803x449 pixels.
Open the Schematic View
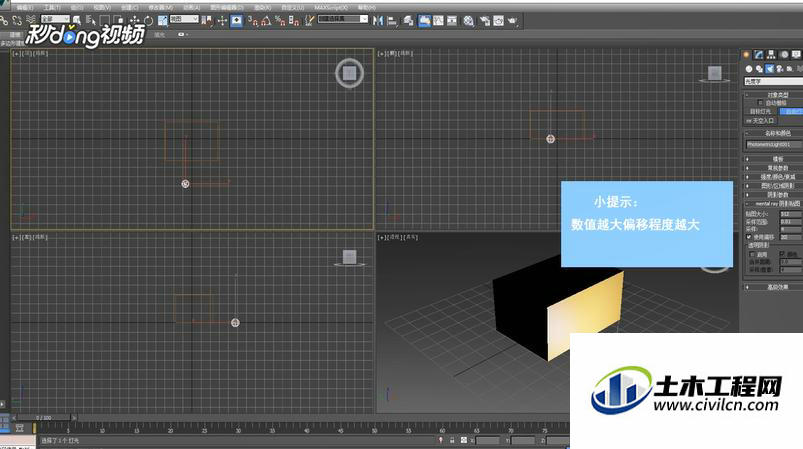(x=452, y=20)
